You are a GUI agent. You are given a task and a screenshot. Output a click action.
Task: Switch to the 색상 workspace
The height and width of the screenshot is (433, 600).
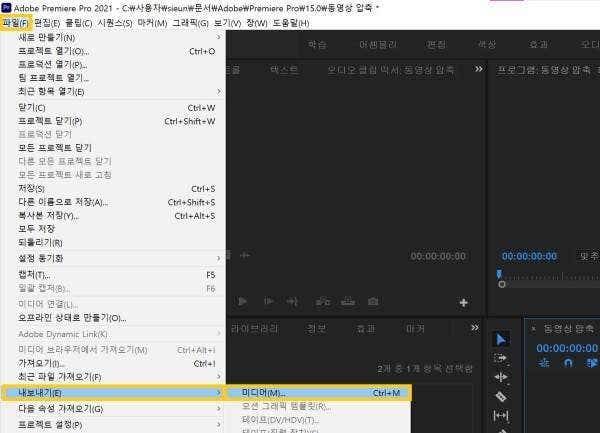tap(486, 45)
